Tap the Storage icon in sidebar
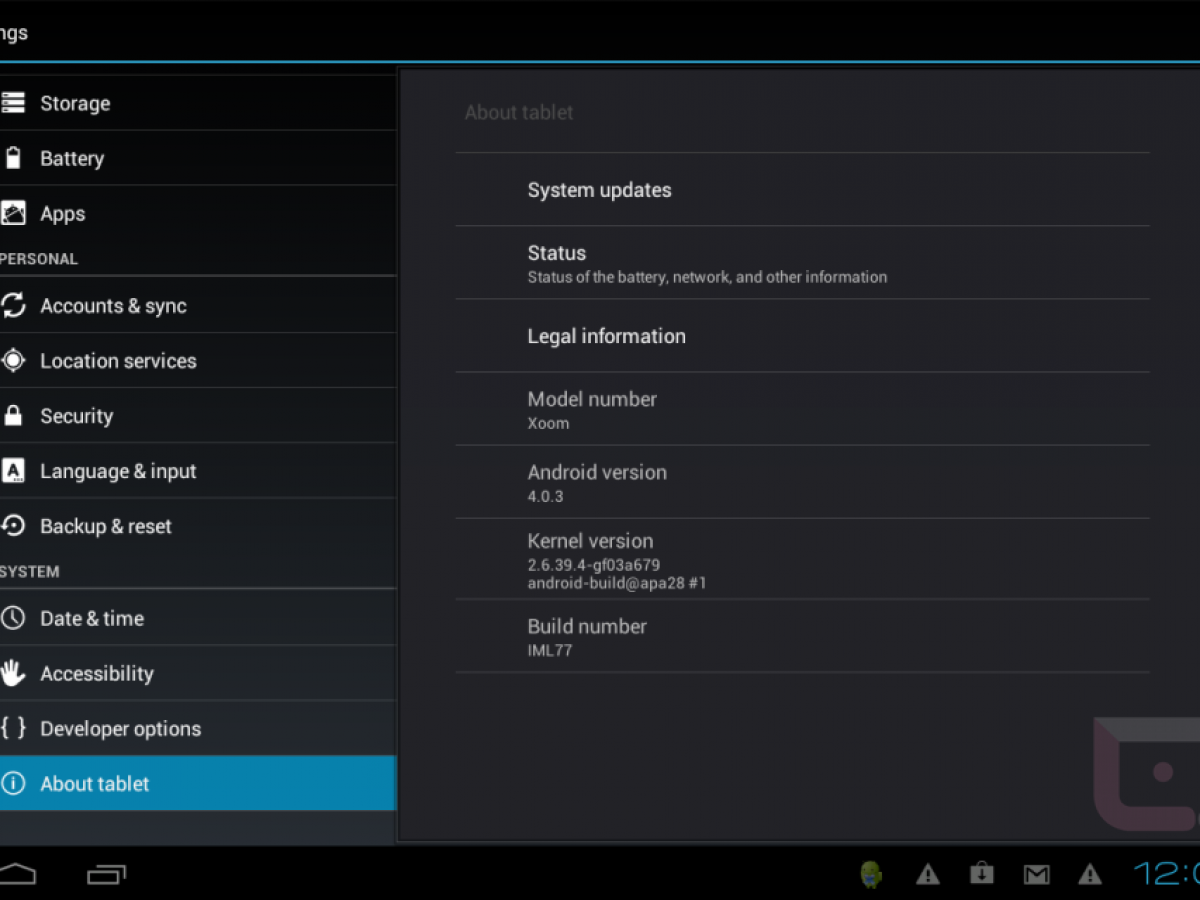 coord(13,103)
